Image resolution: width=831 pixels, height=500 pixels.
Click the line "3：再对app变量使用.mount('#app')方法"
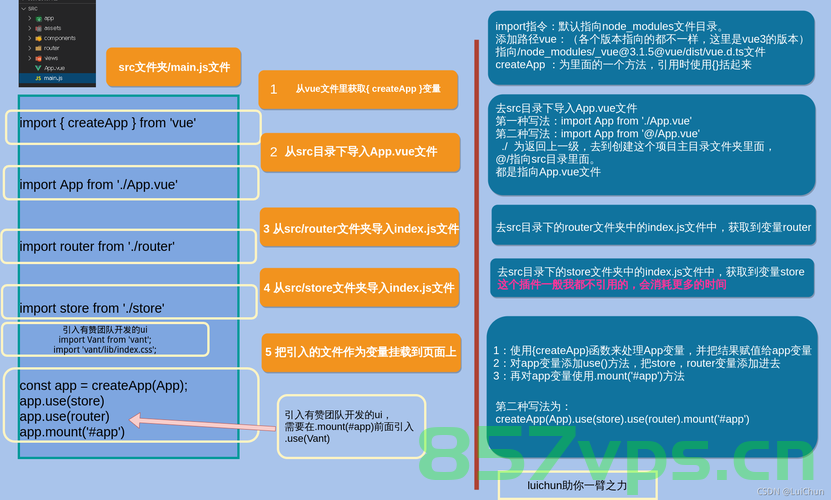(589, 376)
